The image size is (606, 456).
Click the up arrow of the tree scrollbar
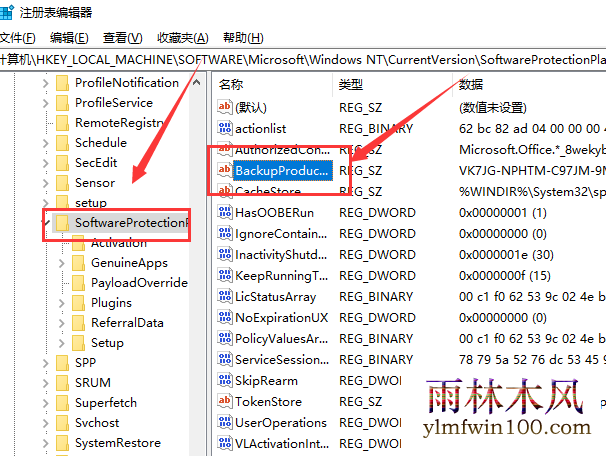[197, 82]
